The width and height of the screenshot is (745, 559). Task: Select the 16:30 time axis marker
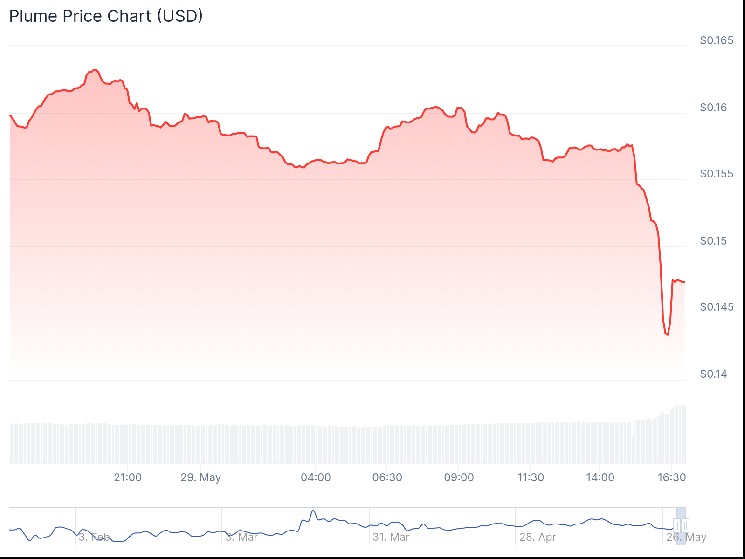click(x=671, y=477)
